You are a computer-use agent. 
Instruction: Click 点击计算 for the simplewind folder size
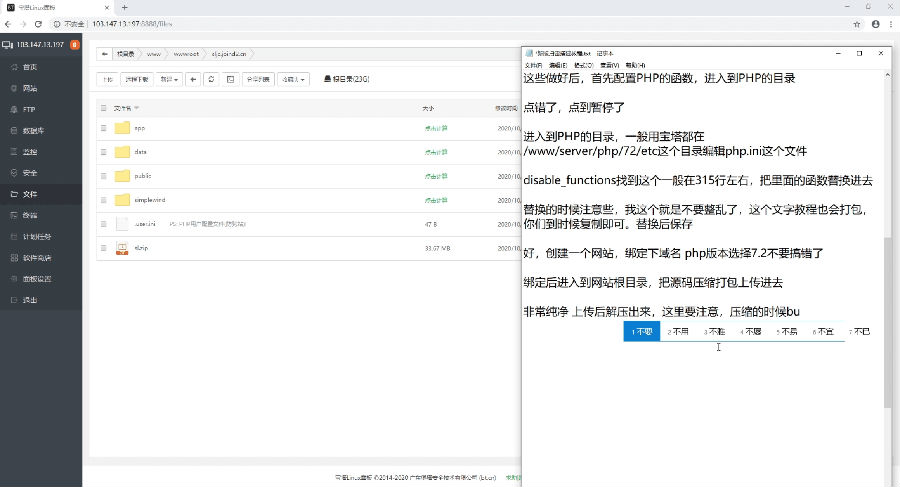point(436,200)
